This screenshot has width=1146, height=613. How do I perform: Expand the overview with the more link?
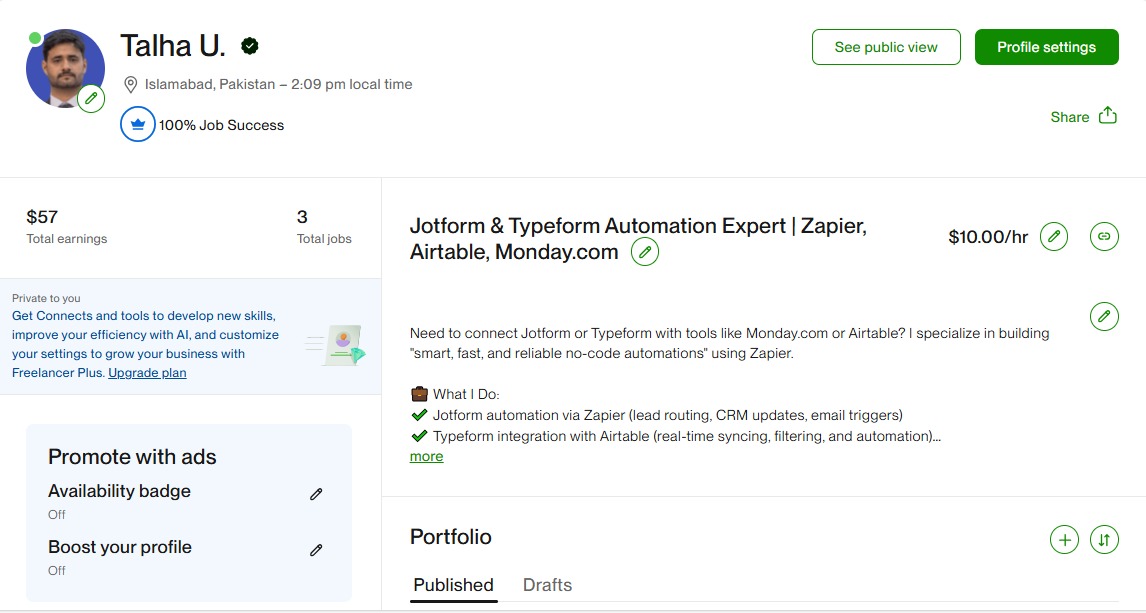coord(426,456)
